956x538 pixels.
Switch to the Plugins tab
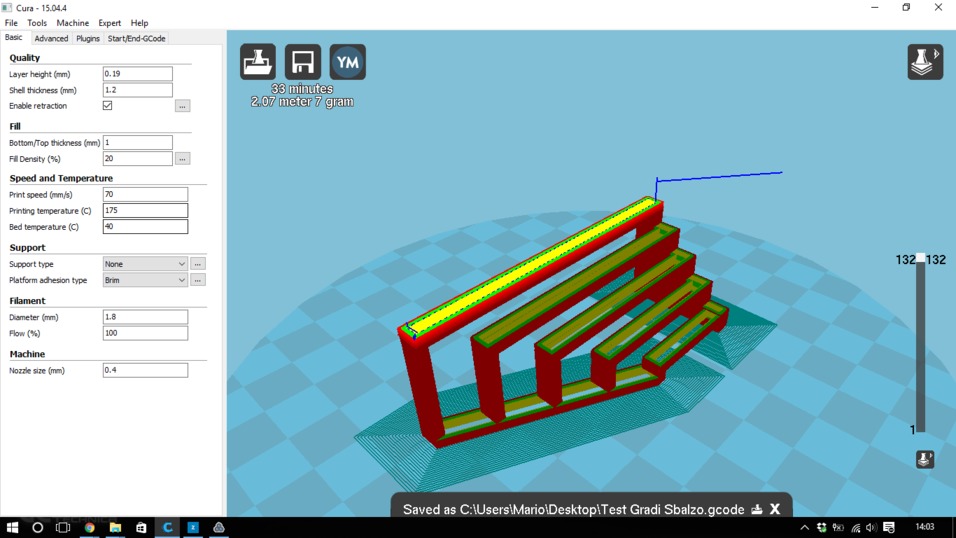88,38
